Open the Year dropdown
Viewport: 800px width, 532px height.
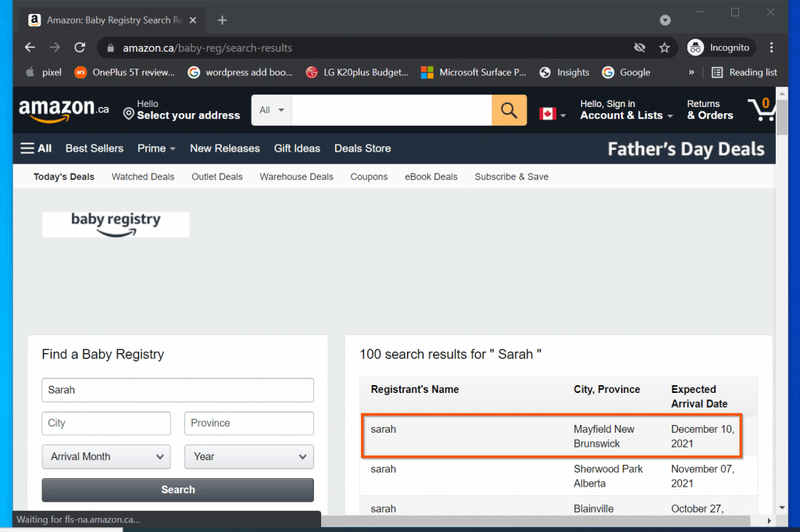coord(249,457)
